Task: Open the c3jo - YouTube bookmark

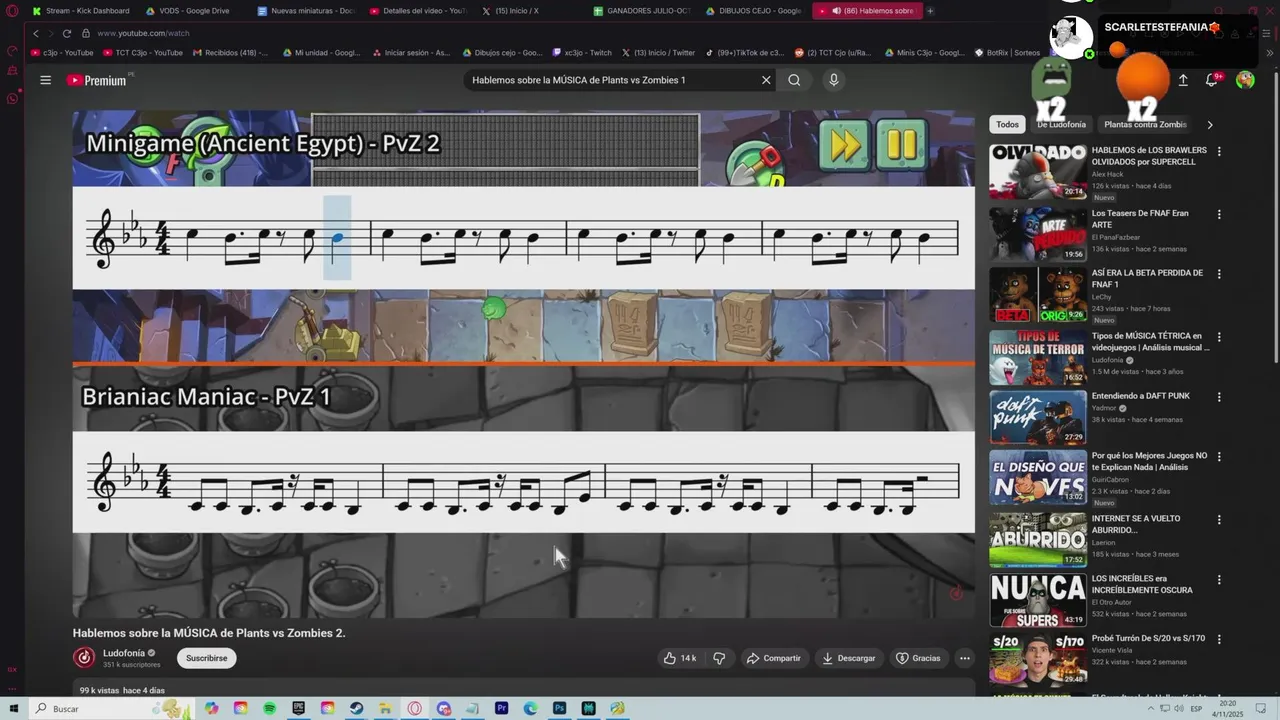Action: 62,52
